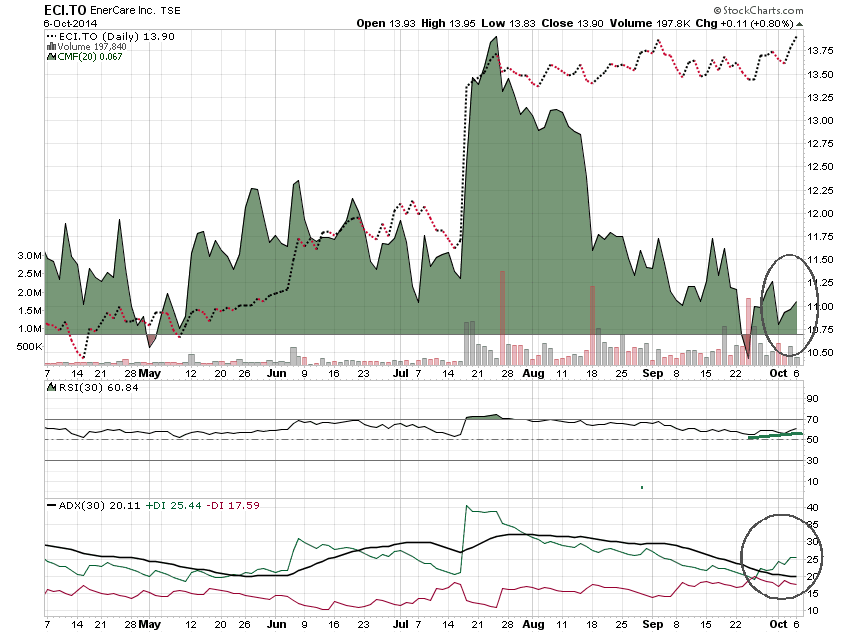
Task: Click the Oct label on the main chart axis
Action: click(778, 373)
